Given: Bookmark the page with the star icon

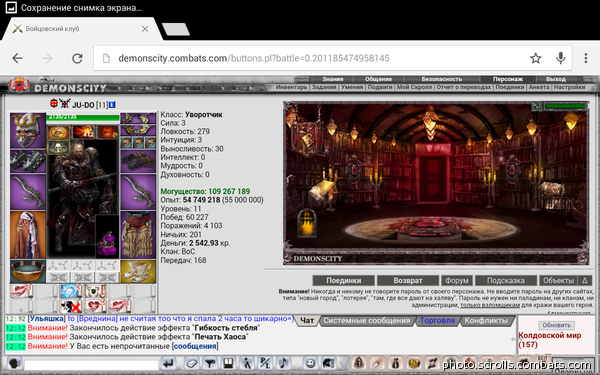Looking at the screenshot, I should tap(535, 58).
